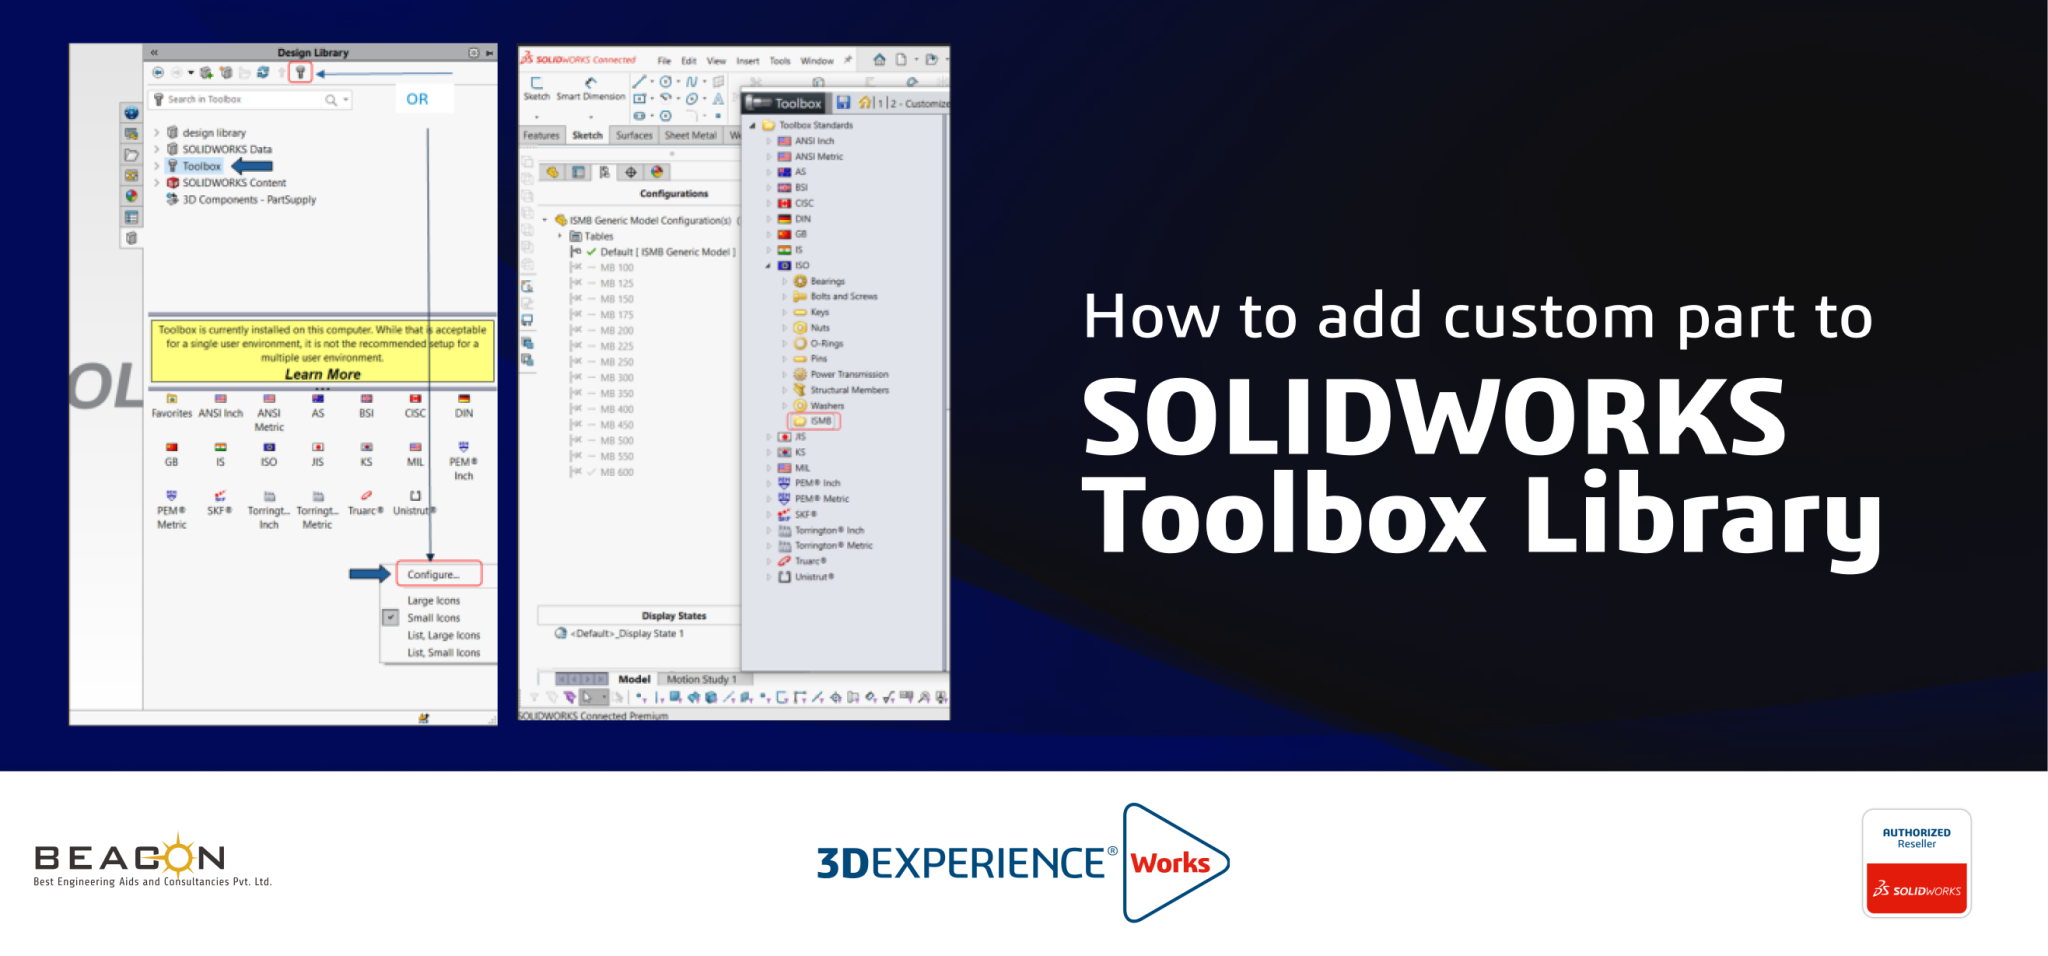Switch to the Sheet Metal ribbon tab
The height and width of the screenshot is (956, 2048).
(x=690, y=136)
